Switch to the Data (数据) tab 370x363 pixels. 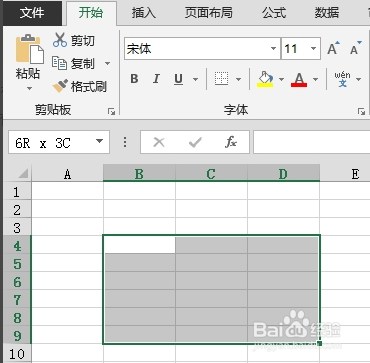click(x=327, y=13)
